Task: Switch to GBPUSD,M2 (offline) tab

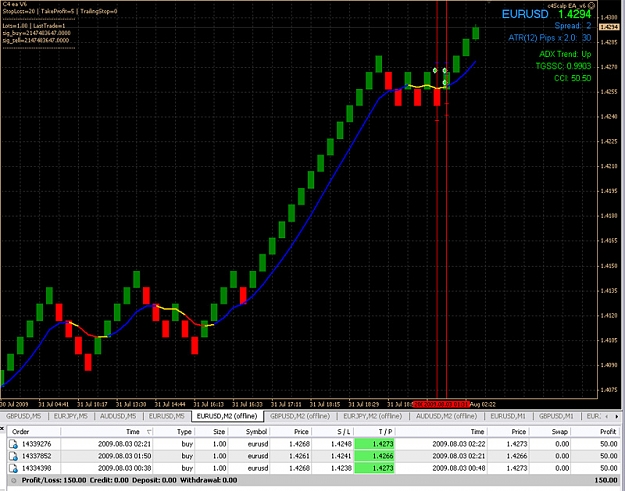Action: click(300, 416)
